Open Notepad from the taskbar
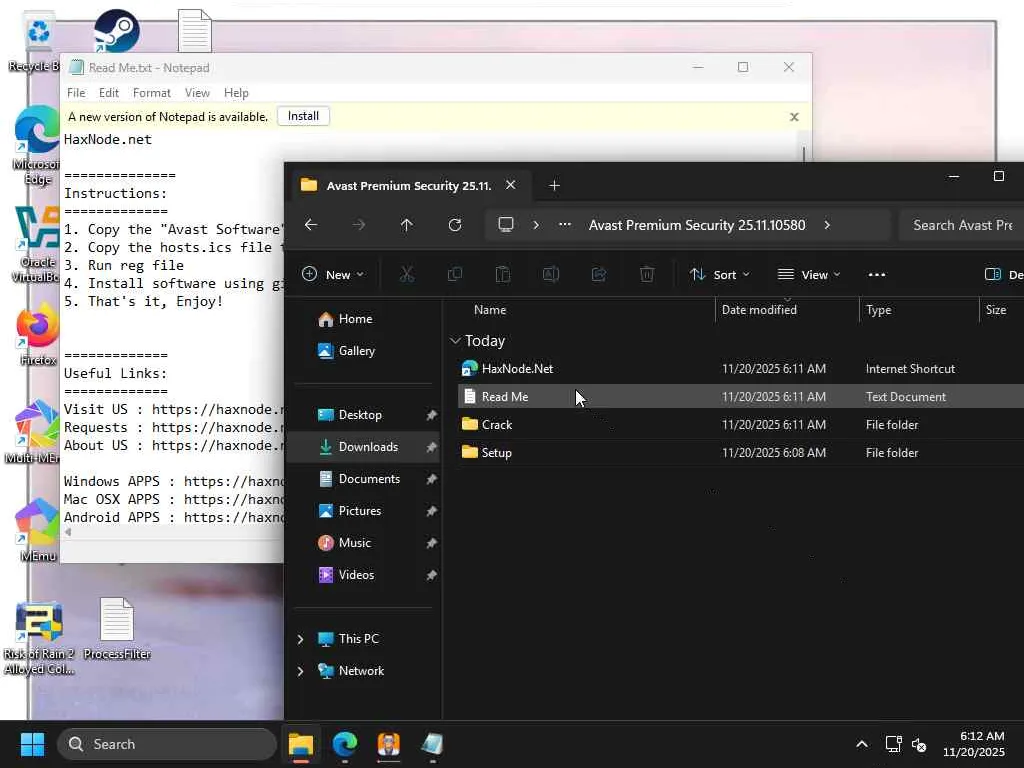The width and height of the screenshot is (1024, 768). [x=432, y=744]
